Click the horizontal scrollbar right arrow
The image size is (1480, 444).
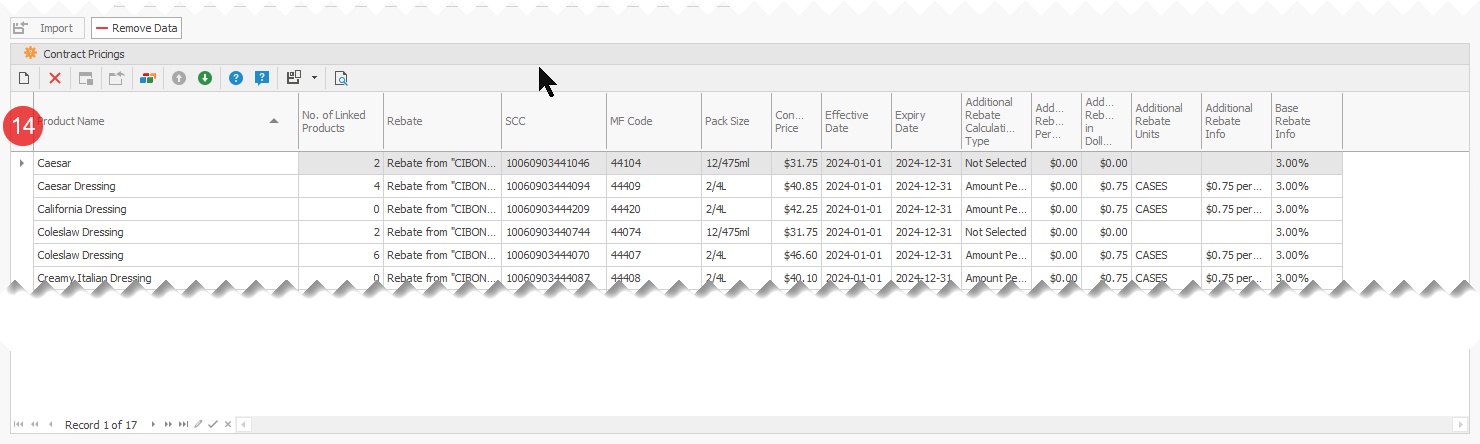click(1463, 425)
